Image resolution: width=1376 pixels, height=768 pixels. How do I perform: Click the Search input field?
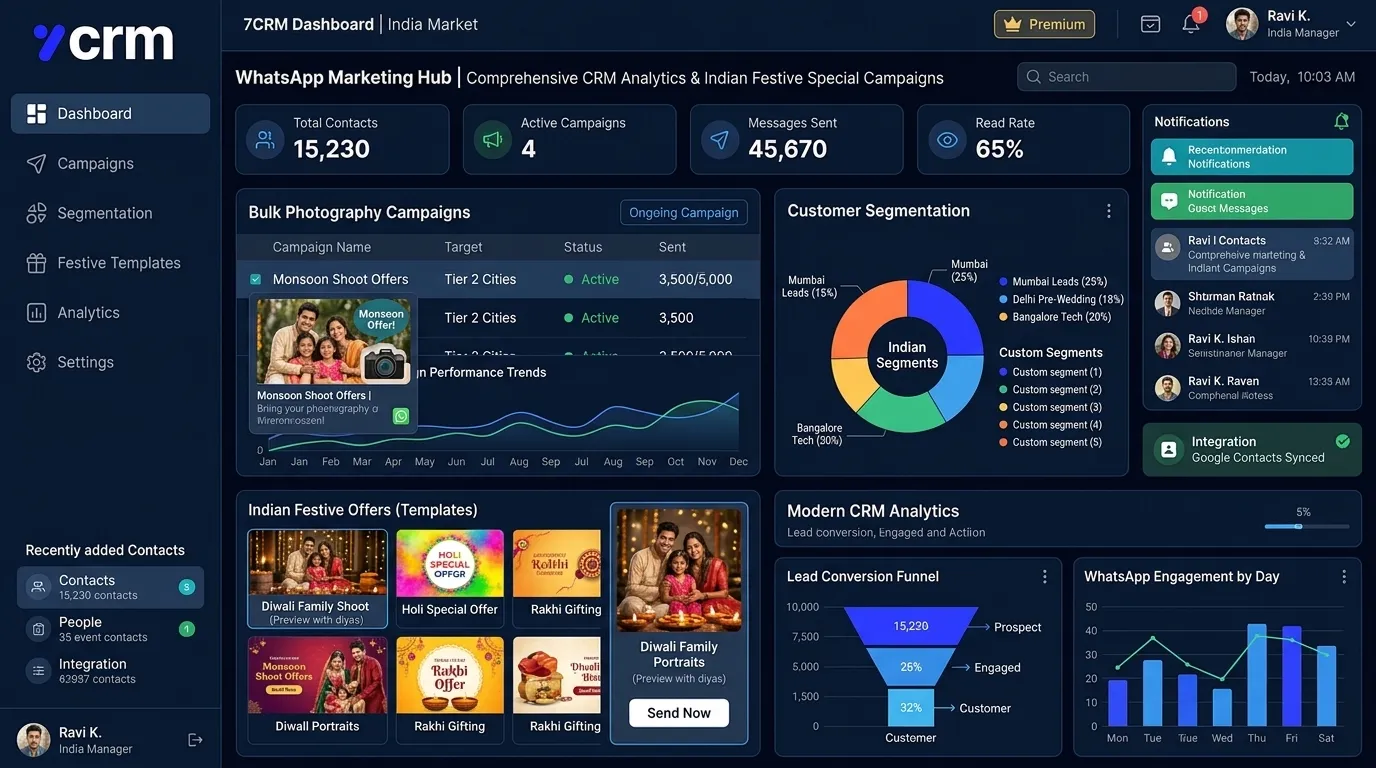pos(1127,77)
